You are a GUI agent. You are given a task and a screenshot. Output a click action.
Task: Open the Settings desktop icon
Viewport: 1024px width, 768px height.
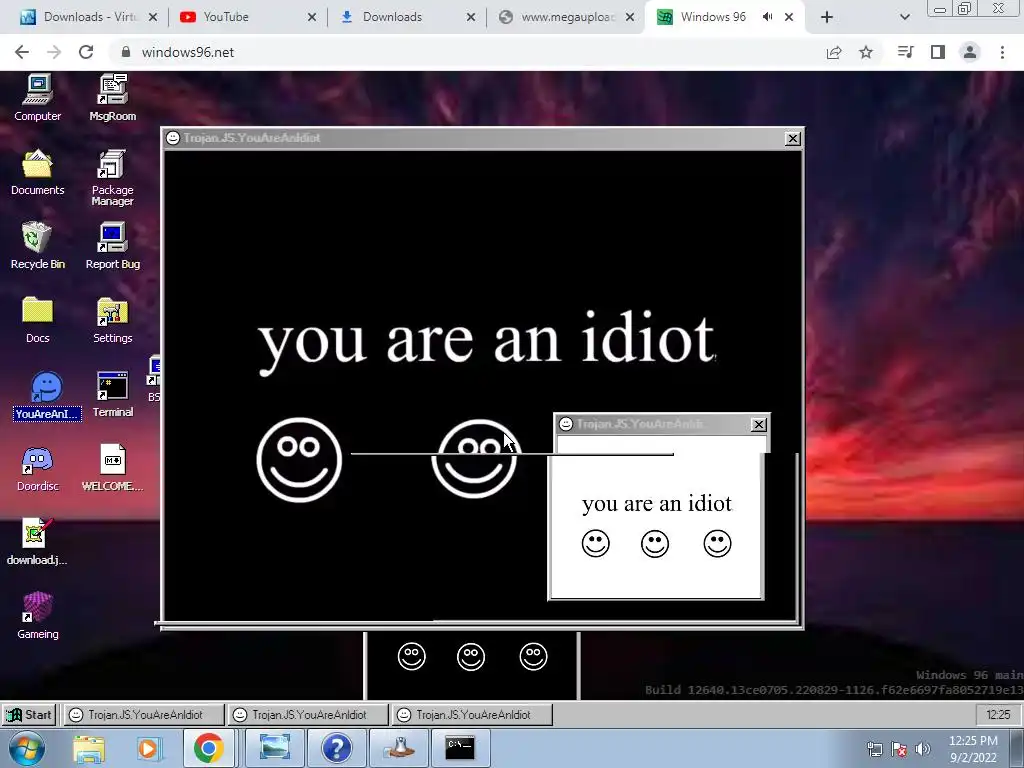112,320
